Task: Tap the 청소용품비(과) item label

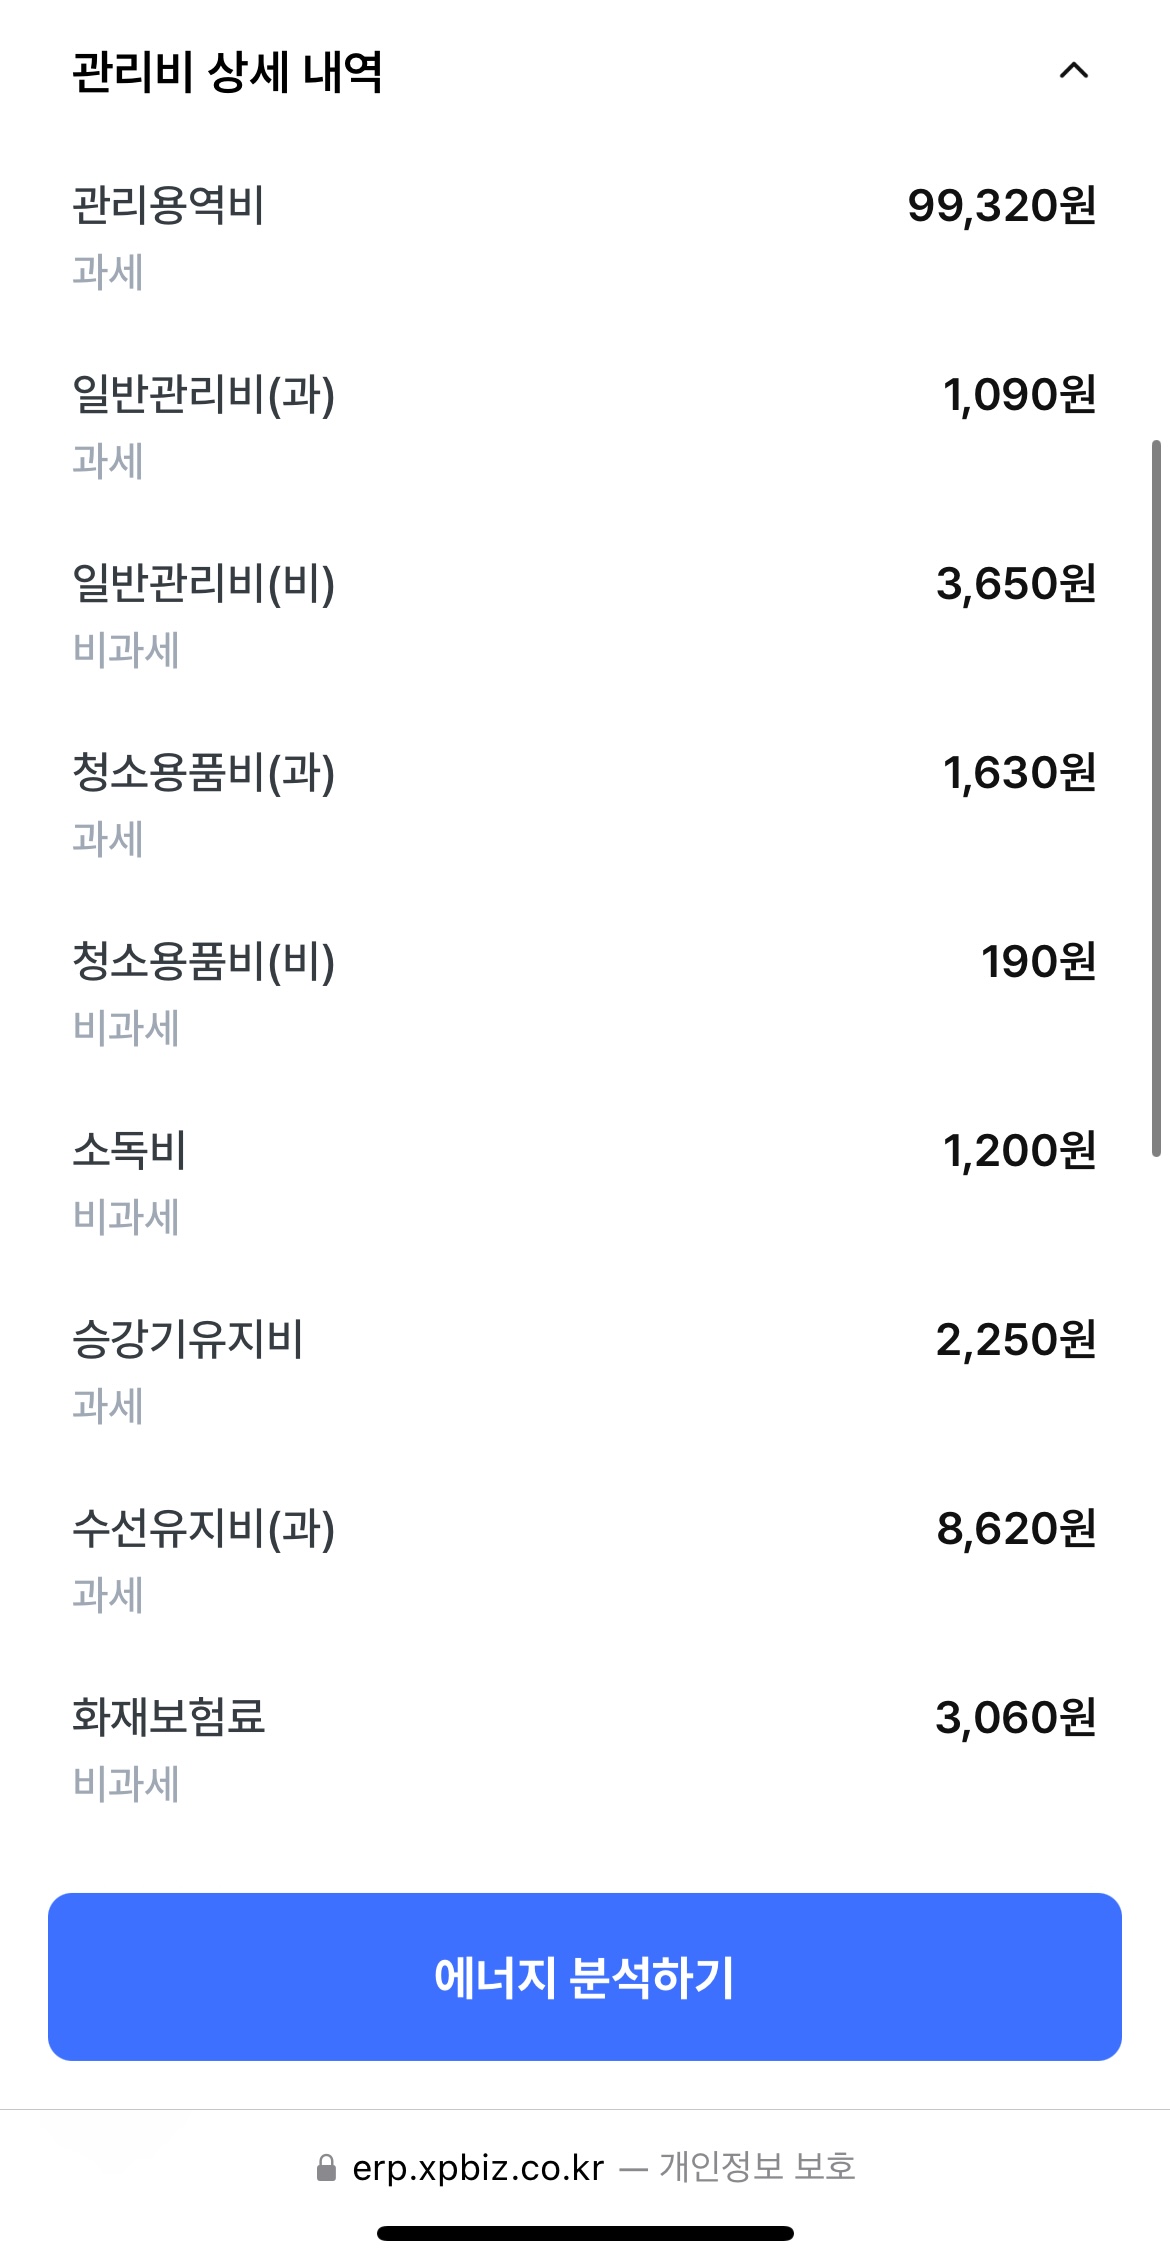Action: click(x=203, y=773)
